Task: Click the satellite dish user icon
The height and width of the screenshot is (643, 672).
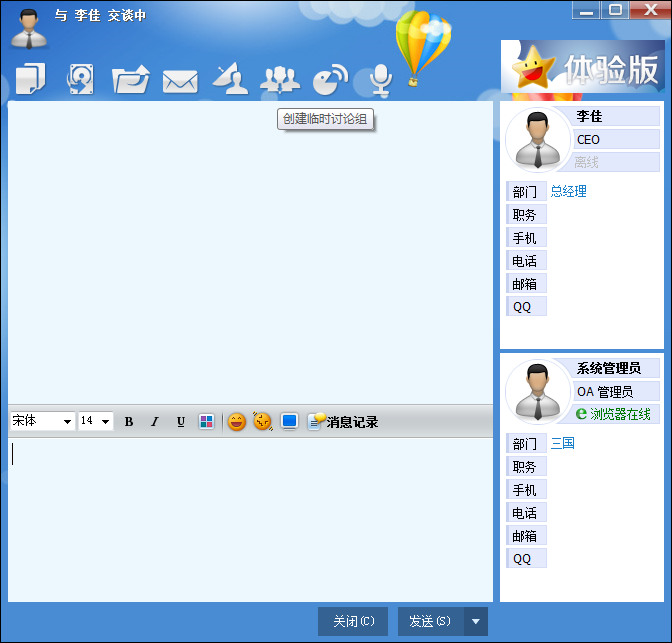Action: tap(230, 78)
